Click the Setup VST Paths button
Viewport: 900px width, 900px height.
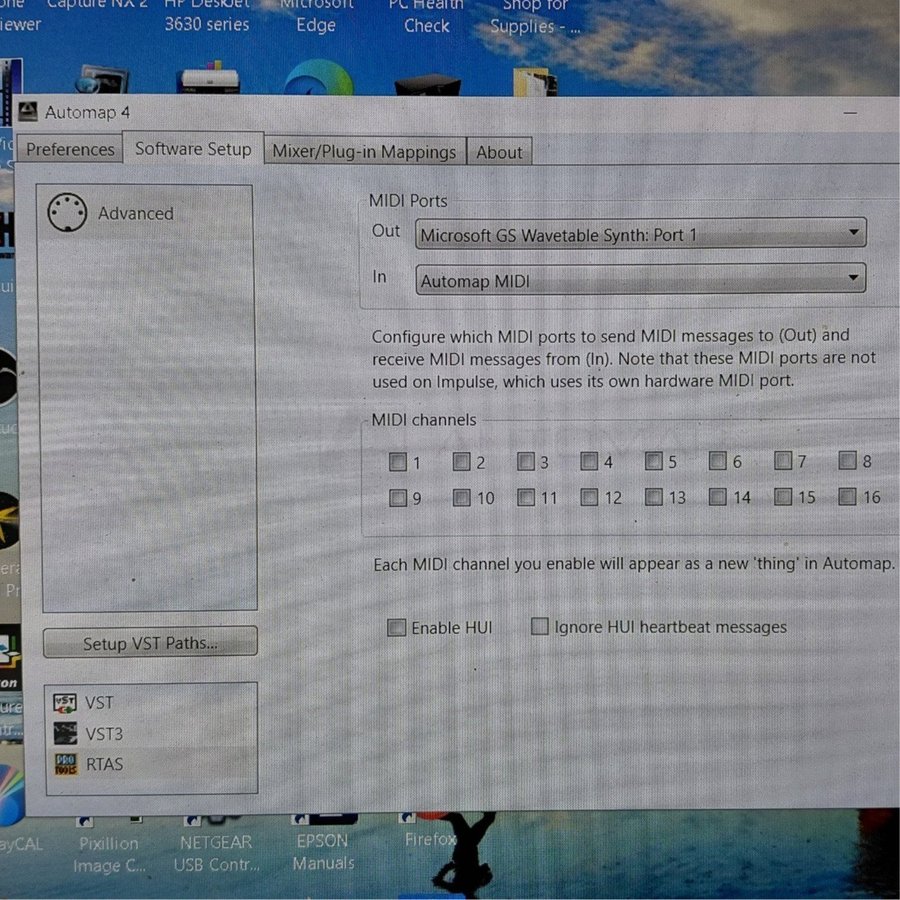coord(150,643)
